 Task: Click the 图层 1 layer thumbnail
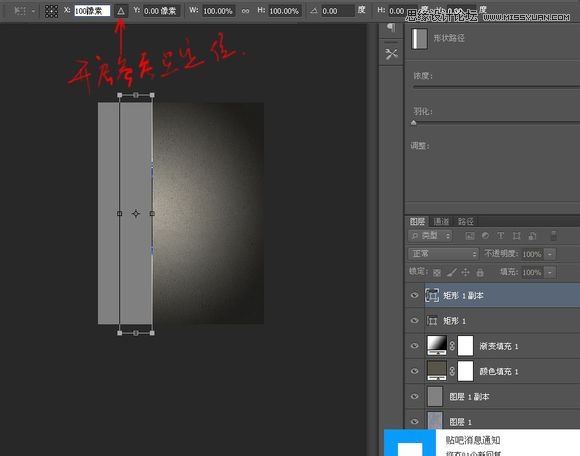point(435,421)
